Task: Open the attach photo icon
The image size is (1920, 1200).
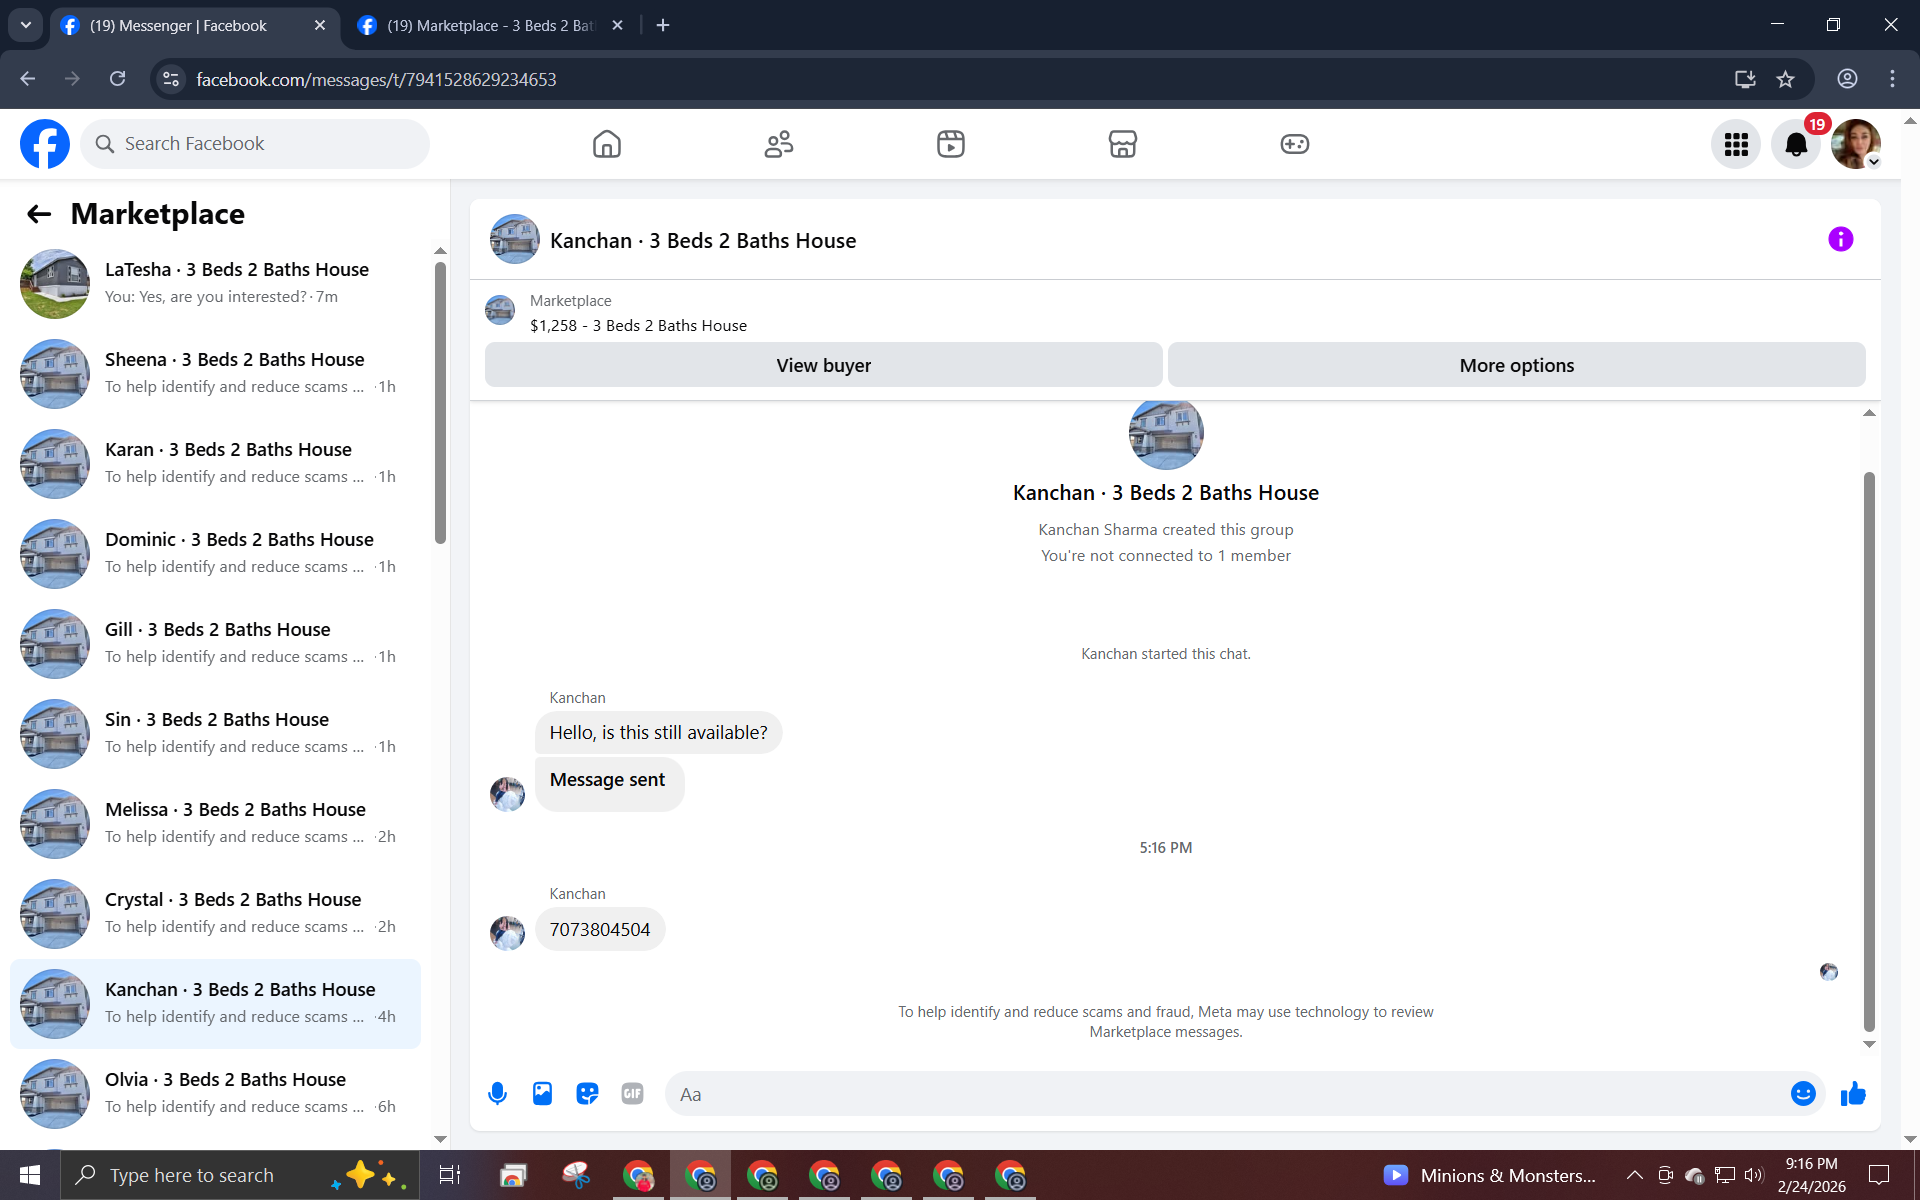Action: pos(542,1093)
